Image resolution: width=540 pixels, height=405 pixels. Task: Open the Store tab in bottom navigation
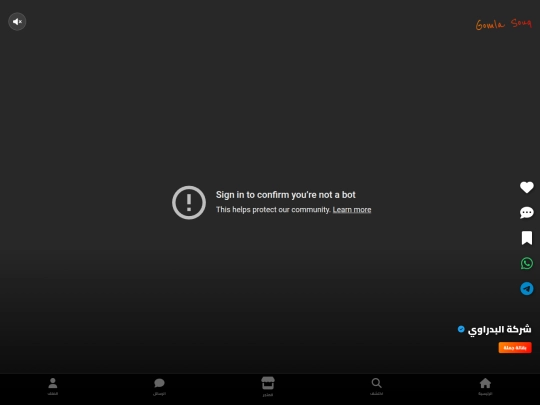click(x=268, y=386)
